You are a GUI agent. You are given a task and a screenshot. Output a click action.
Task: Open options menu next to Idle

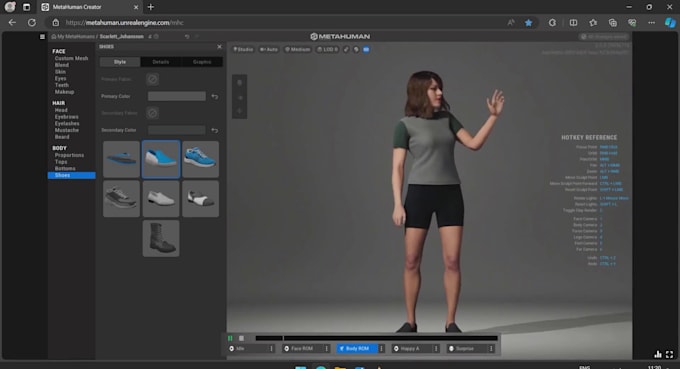click(x=272, y=349)
